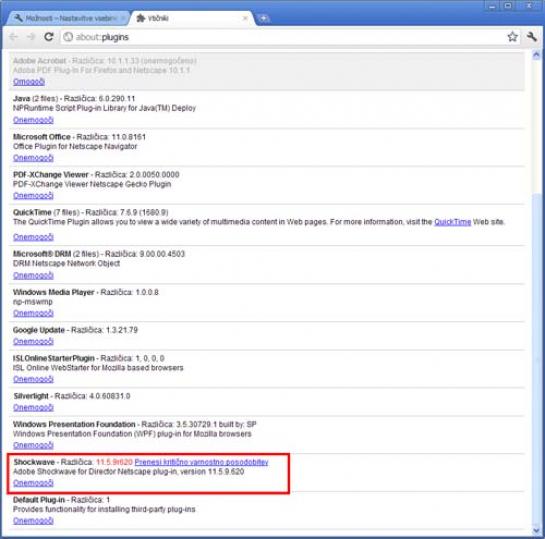Click the Silverlight plugin name
The height and width of the screenshot is (539, 545).
[x=31, y=396]
